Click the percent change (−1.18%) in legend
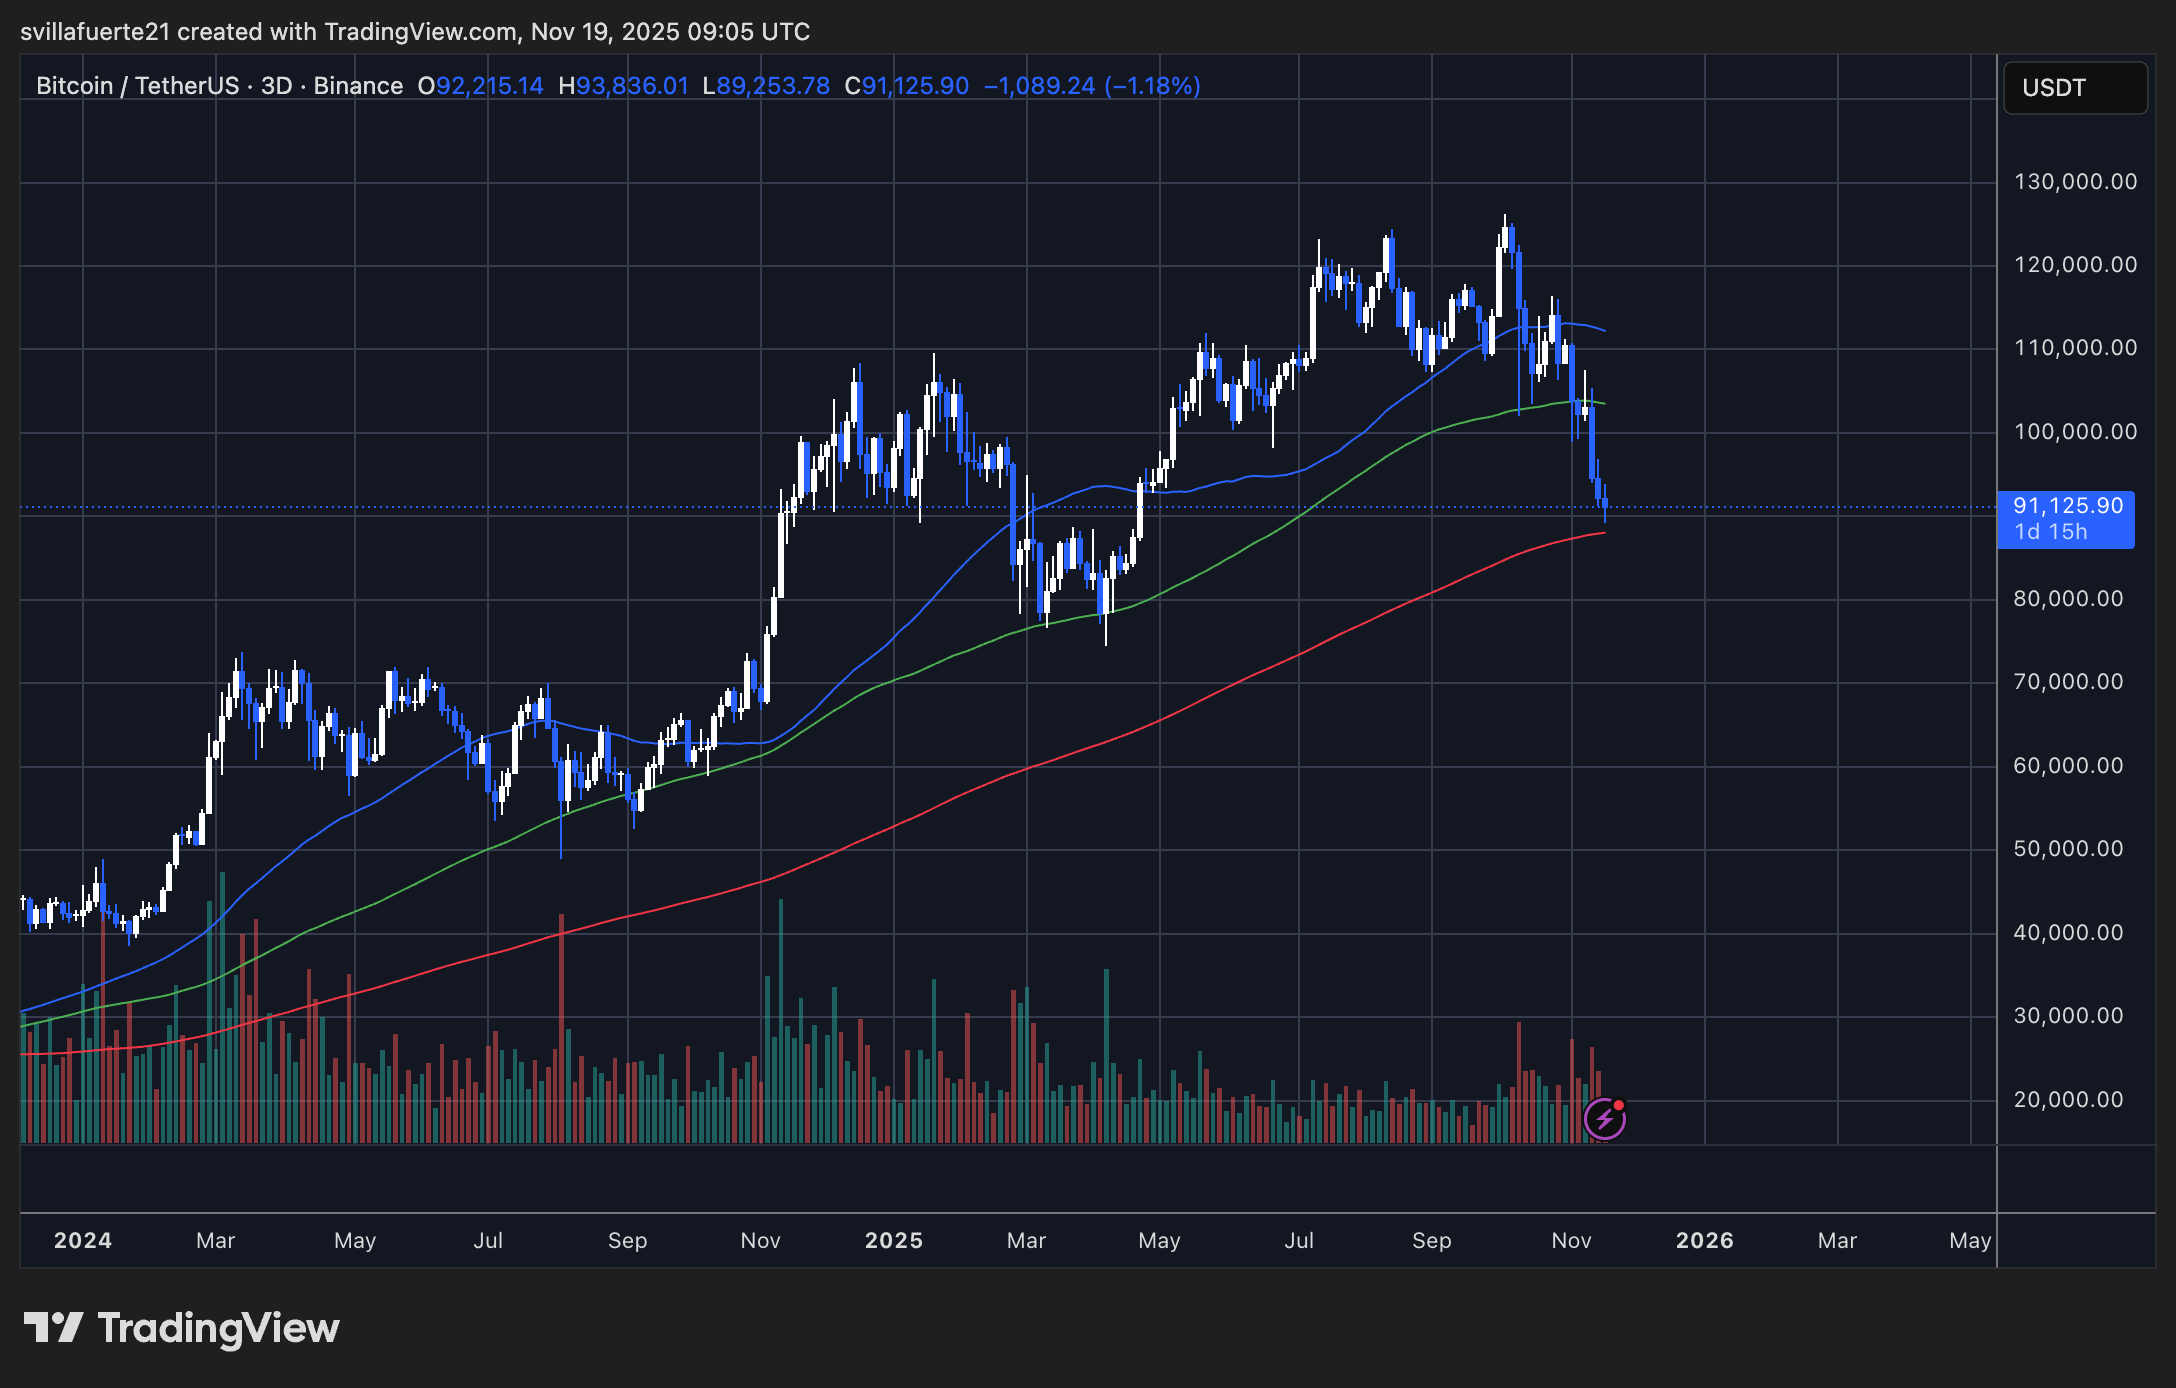Viewport: 2176px width, 1388px height. (x=1152, y=86)
